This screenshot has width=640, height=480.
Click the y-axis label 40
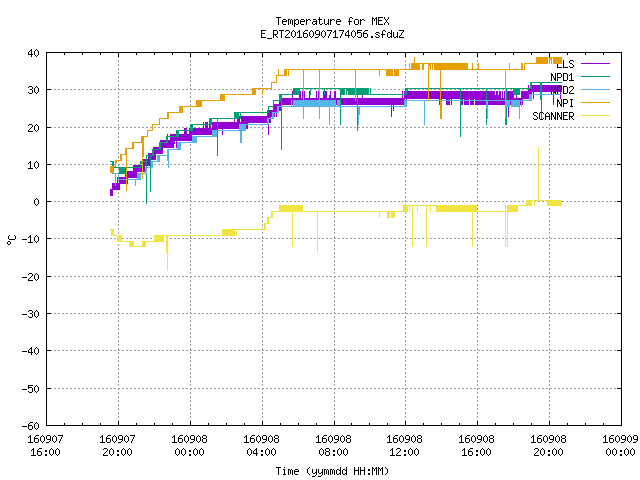pyautogui.click(x=33, y=53)
